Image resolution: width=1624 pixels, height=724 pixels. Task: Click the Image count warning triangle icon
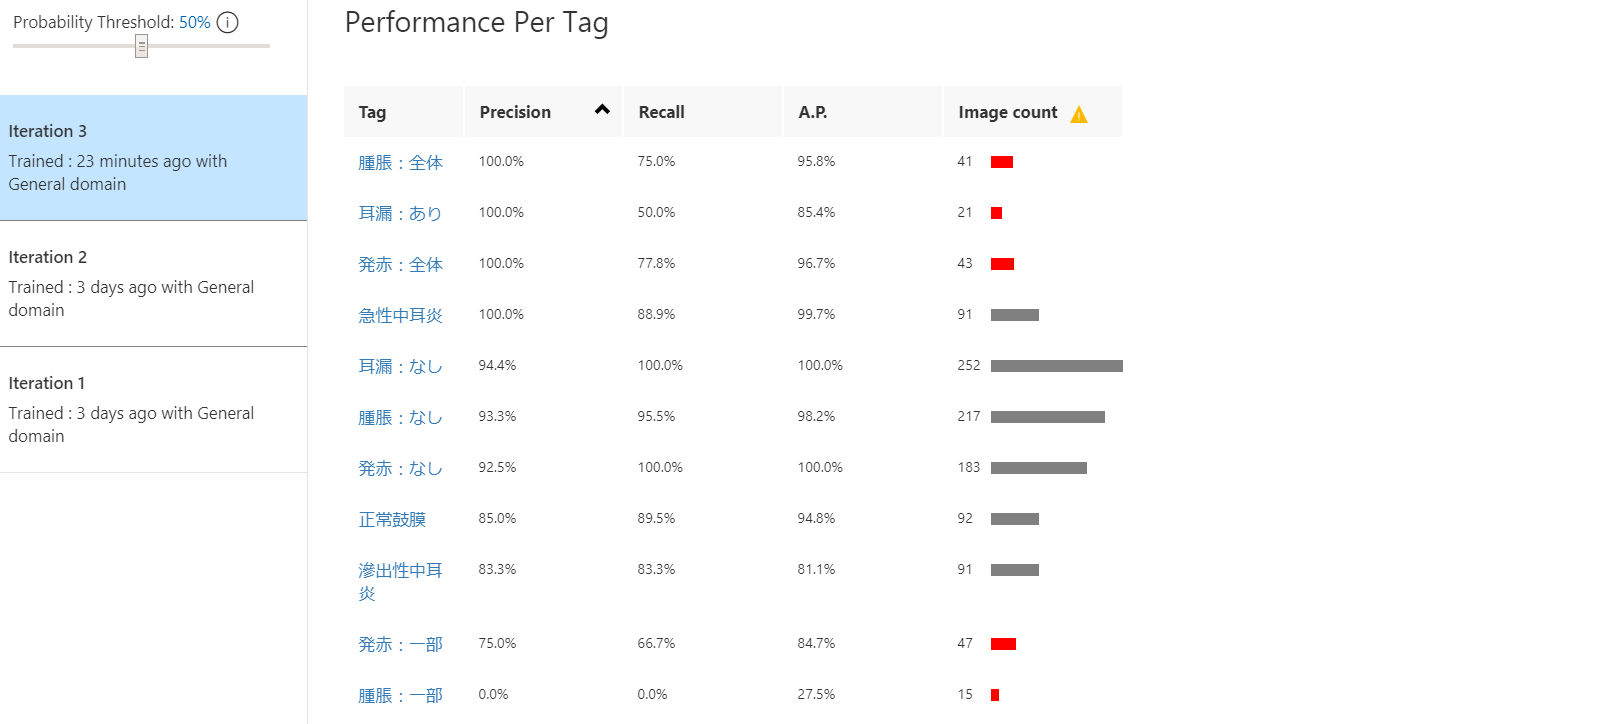[1079, 114]
